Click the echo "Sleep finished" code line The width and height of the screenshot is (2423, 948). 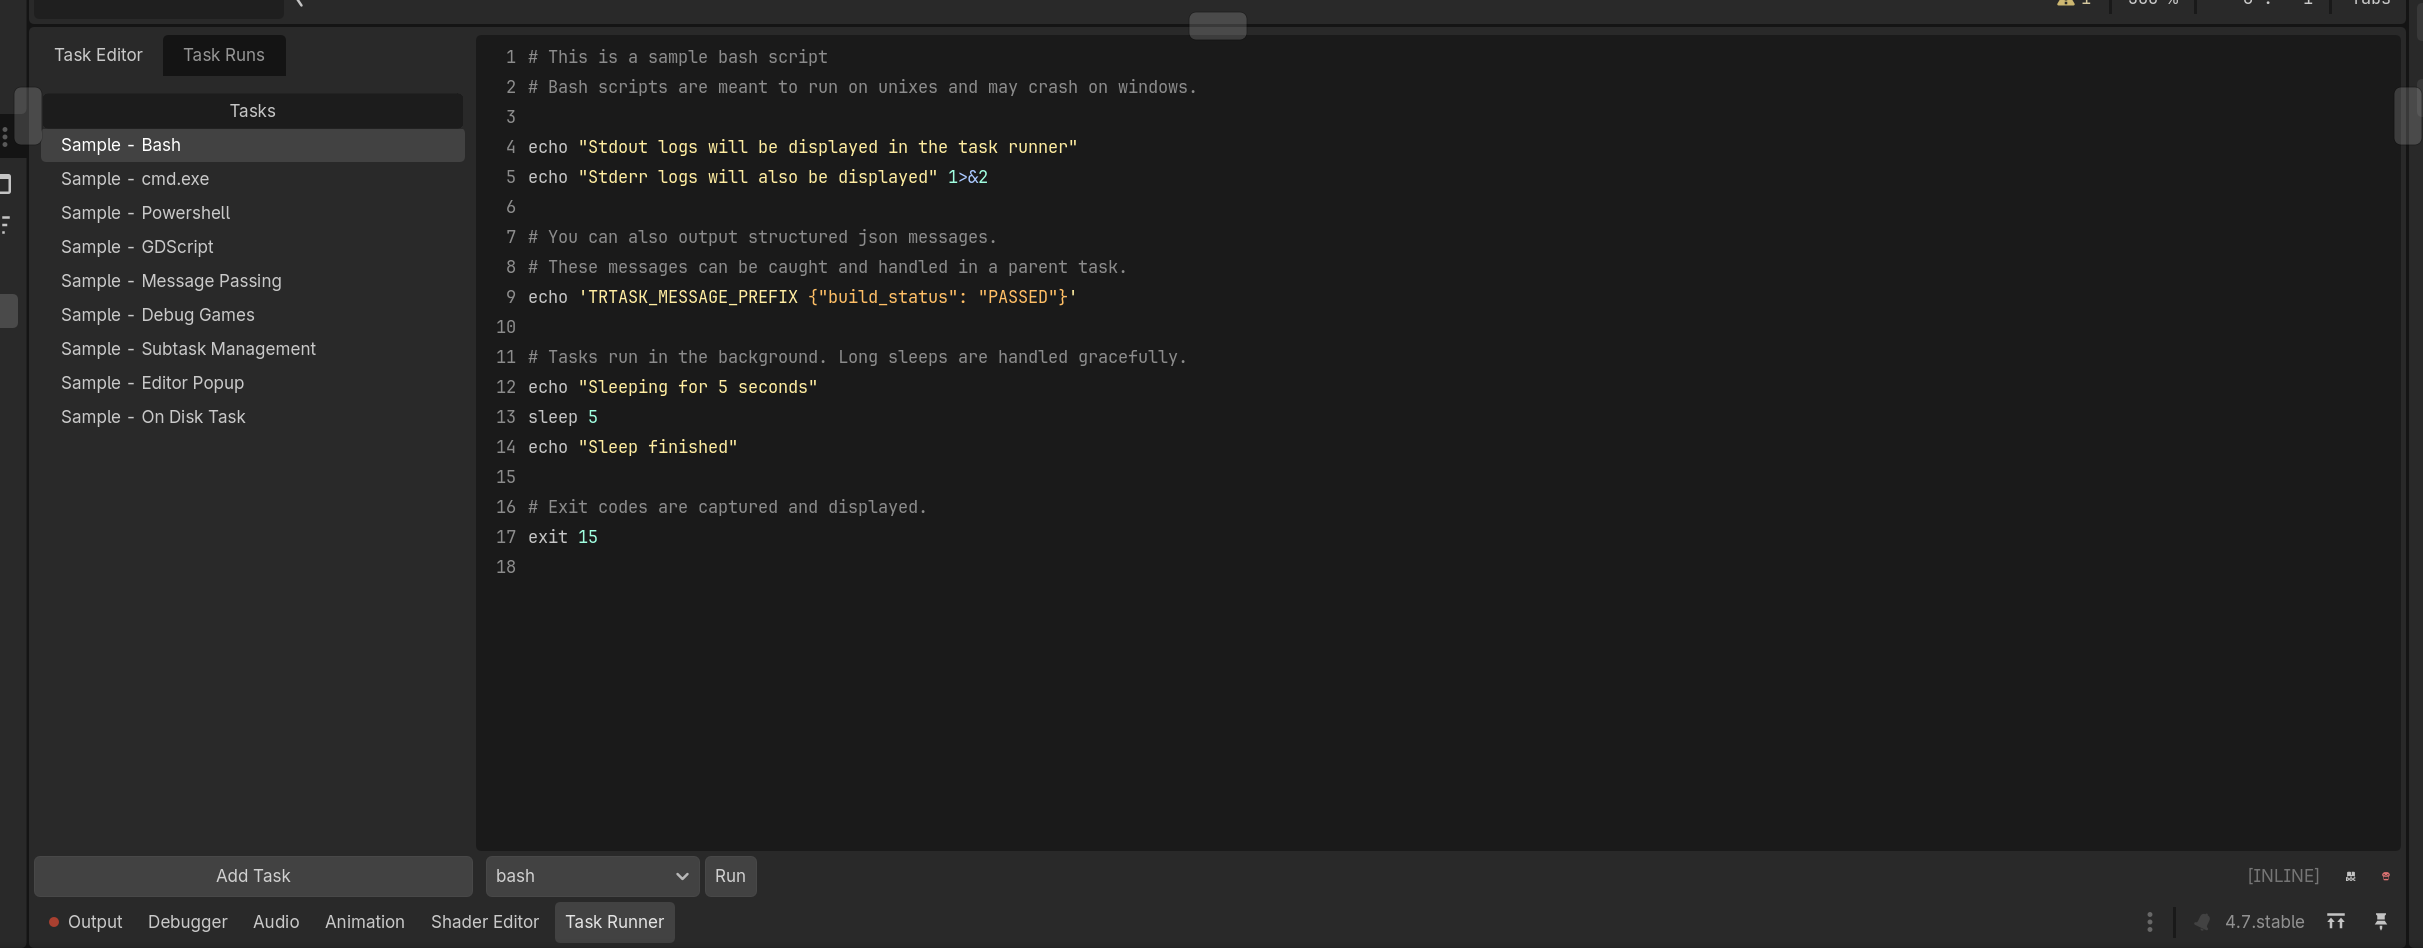(632, 447)
